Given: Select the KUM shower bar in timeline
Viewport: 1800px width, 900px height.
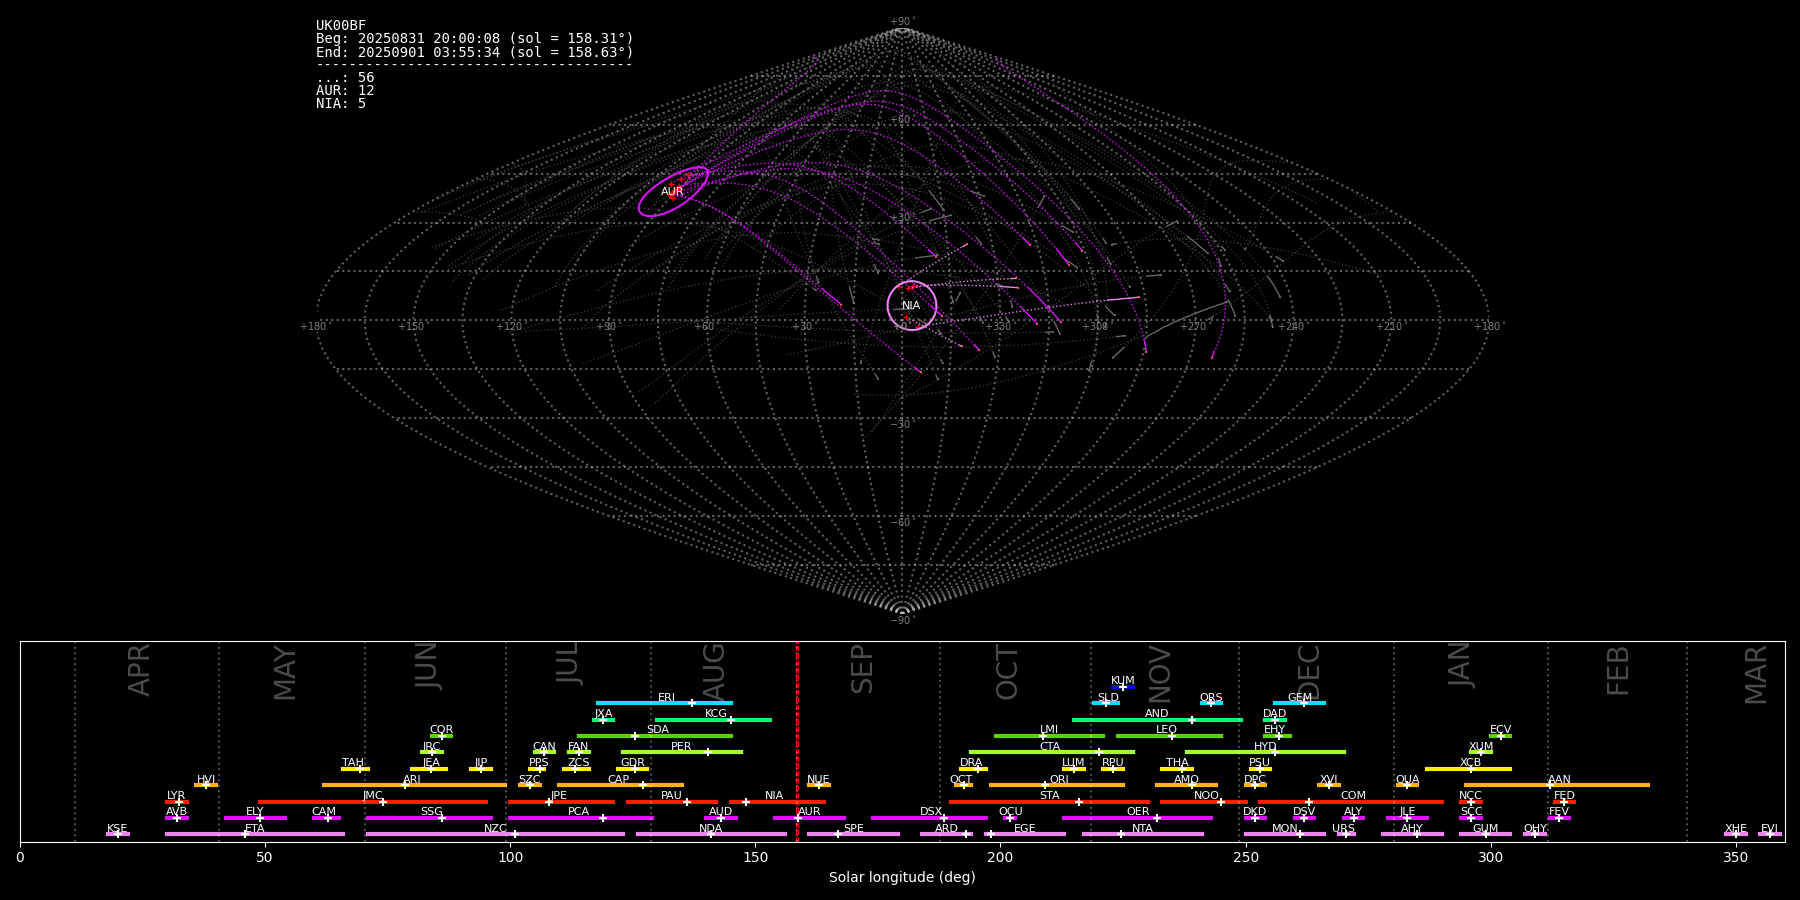Looking at the screenshot, I should pyautogui.click(x=1123, y=687).
